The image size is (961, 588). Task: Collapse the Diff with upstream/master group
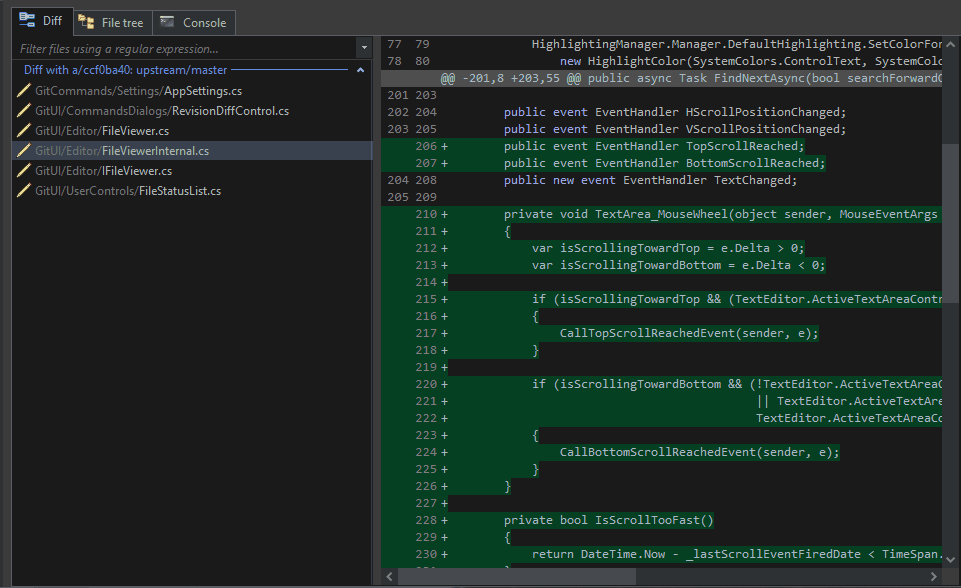360,70
